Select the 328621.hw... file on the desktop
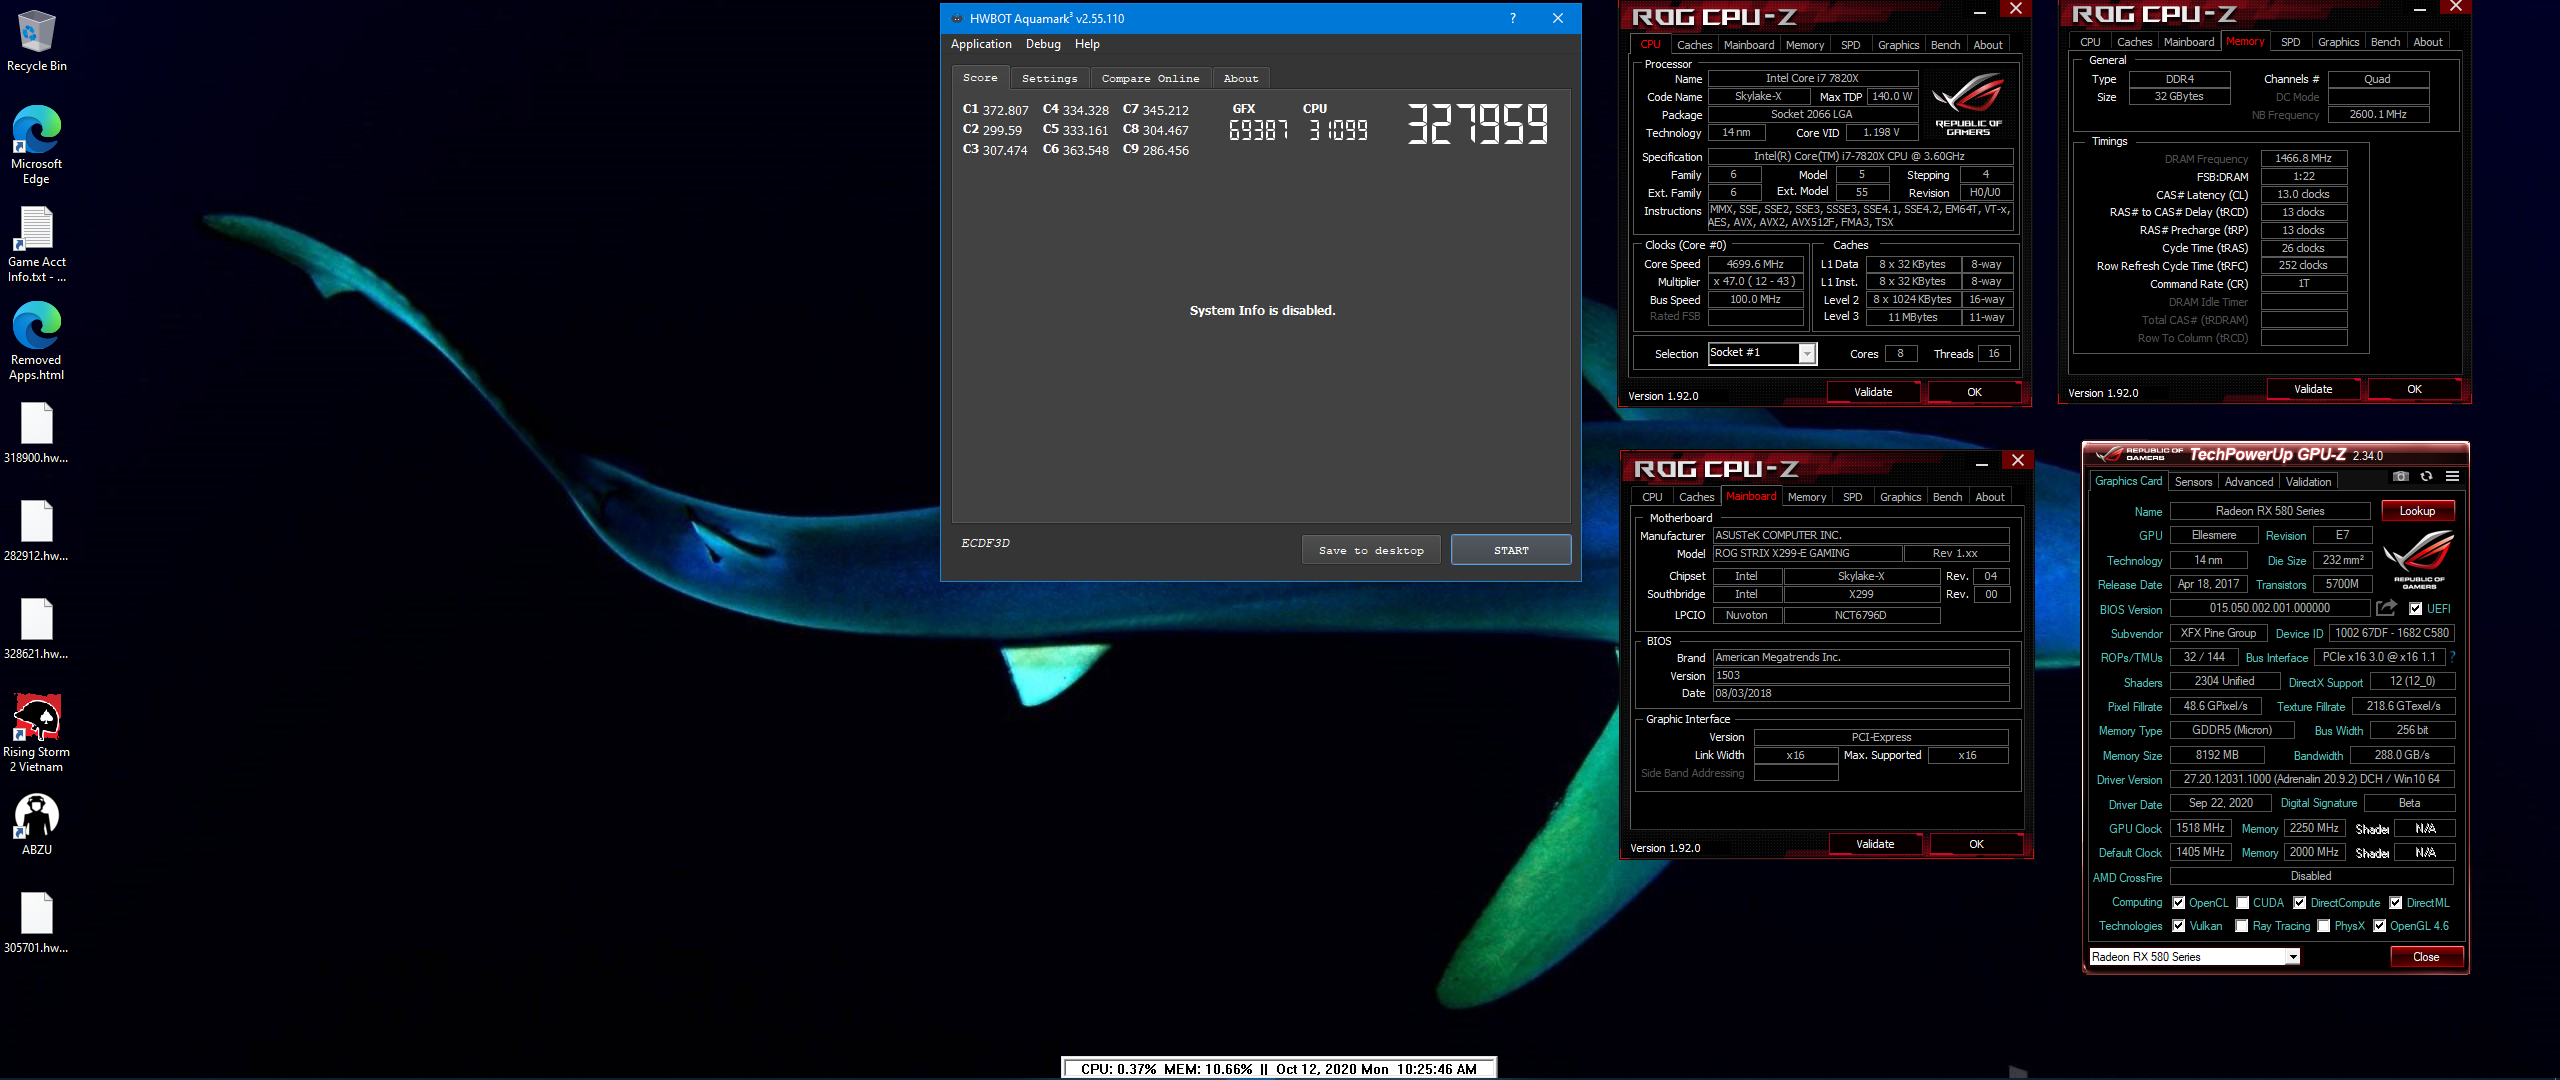2560x1080 pixels. tap(36, 629)
